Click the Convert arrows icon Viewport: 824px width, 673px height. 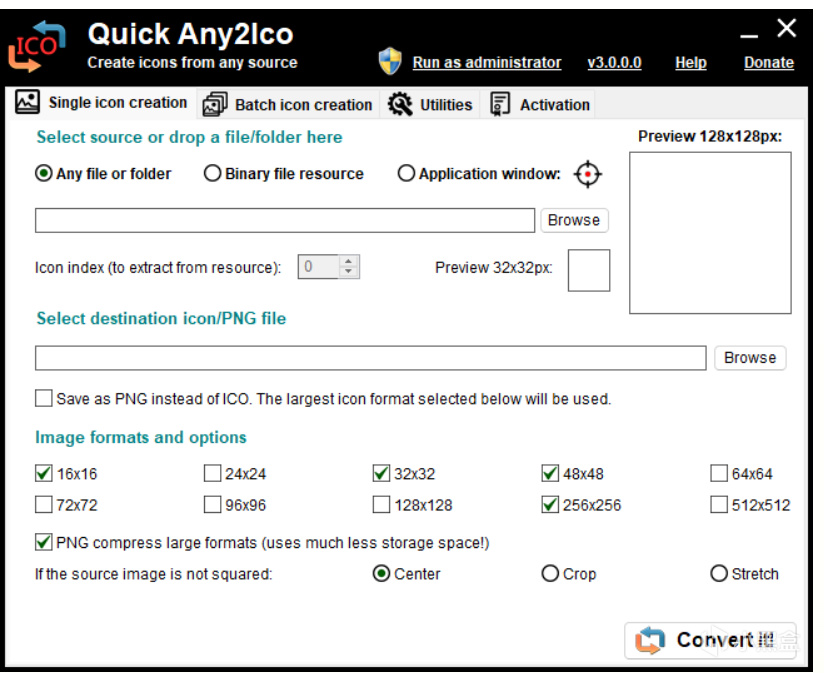pyautogui.click(x=650, y=640)
